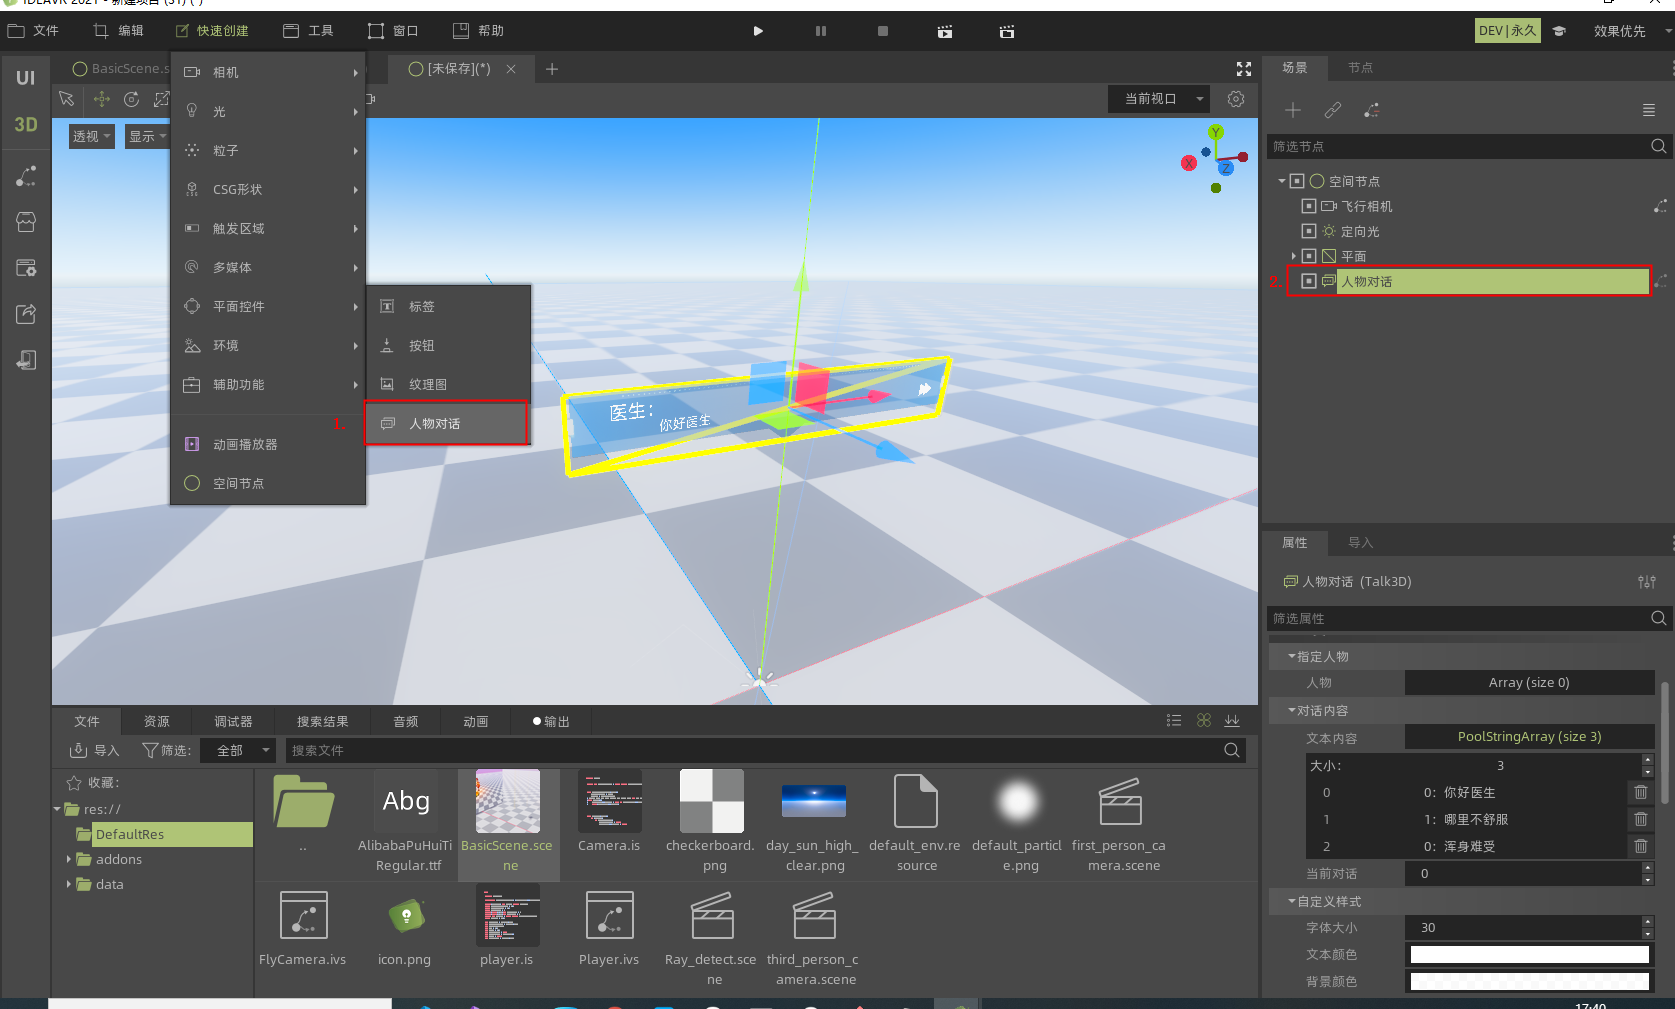Expand the data folder in file tree
The width and height of the screenshot is (1675, 1009).
[x=69, y=884]
